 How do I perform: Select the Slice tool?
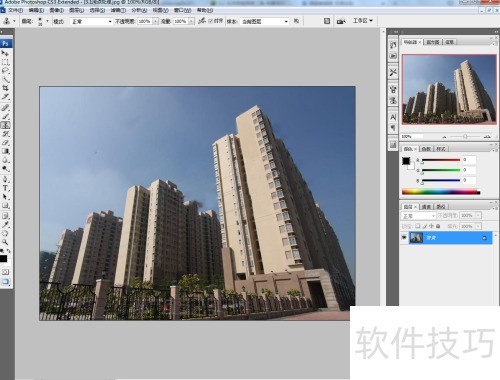click(5, 97)
